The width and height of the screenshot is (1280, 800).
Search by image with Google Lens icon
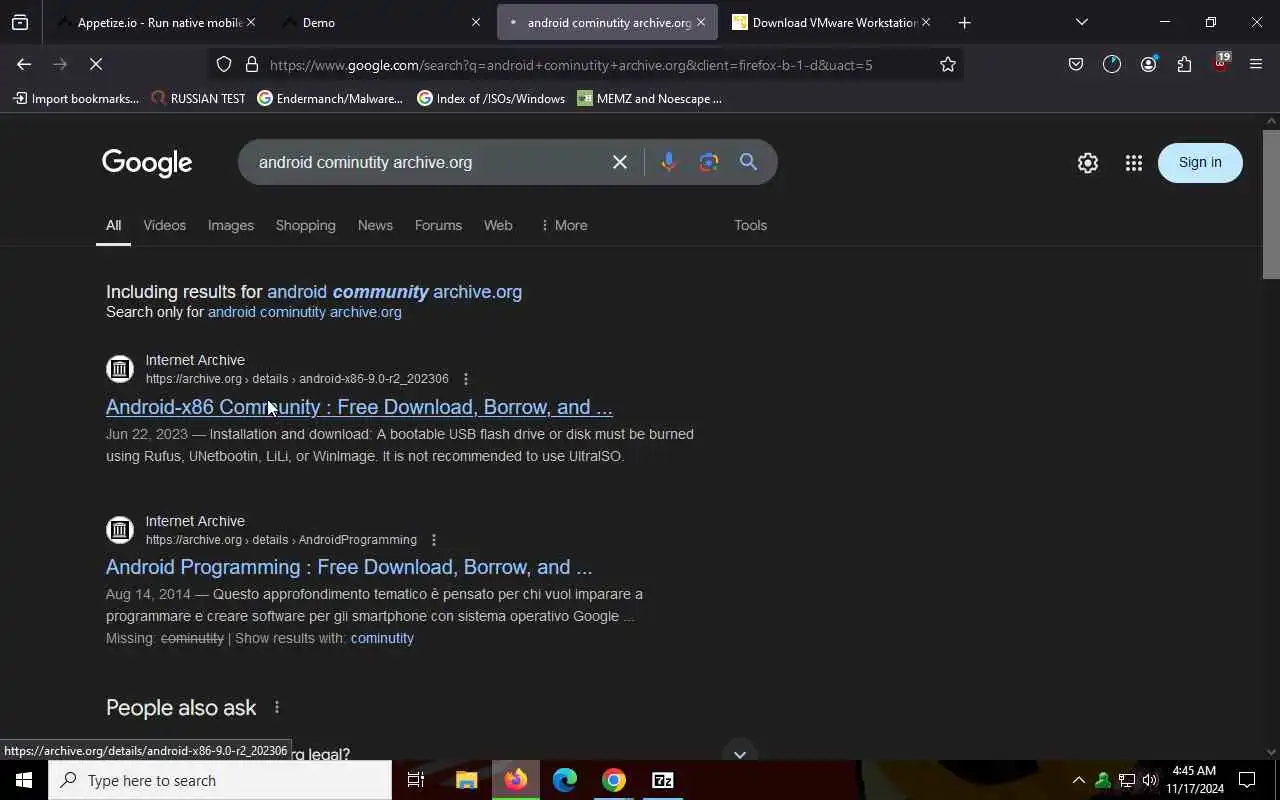click(x=709, y=162)
